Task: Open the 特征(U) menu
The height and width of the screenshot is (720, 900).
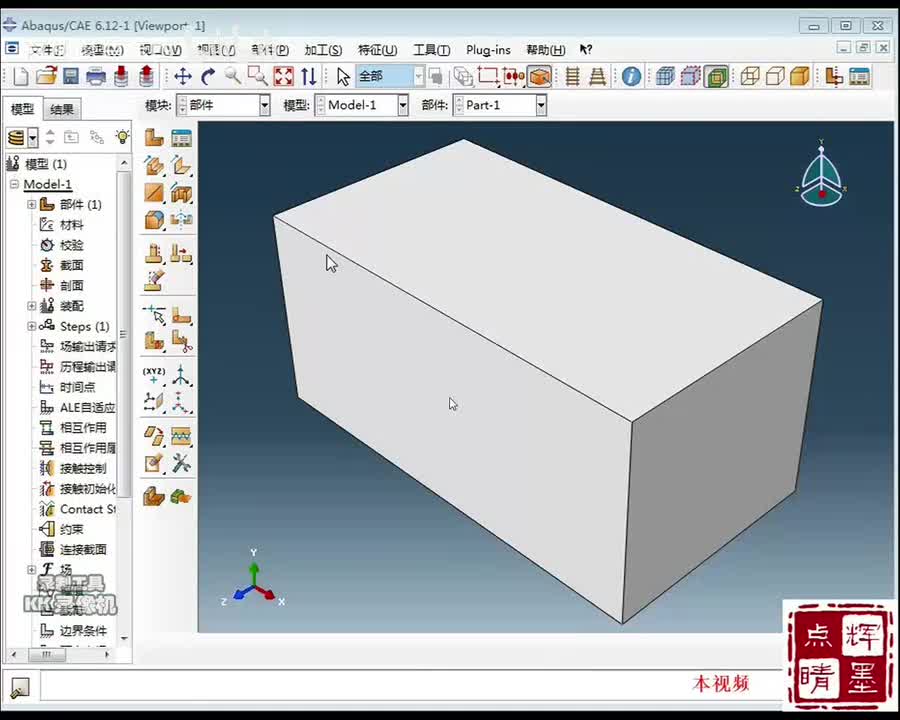Action: pos(377,50)
